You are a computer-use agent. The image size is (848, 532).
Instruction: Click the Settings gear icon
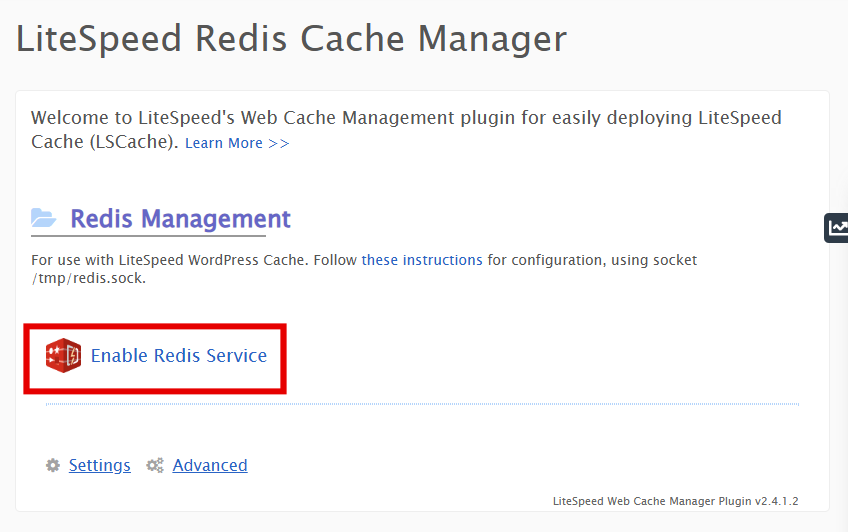click(x=52, y=466)
